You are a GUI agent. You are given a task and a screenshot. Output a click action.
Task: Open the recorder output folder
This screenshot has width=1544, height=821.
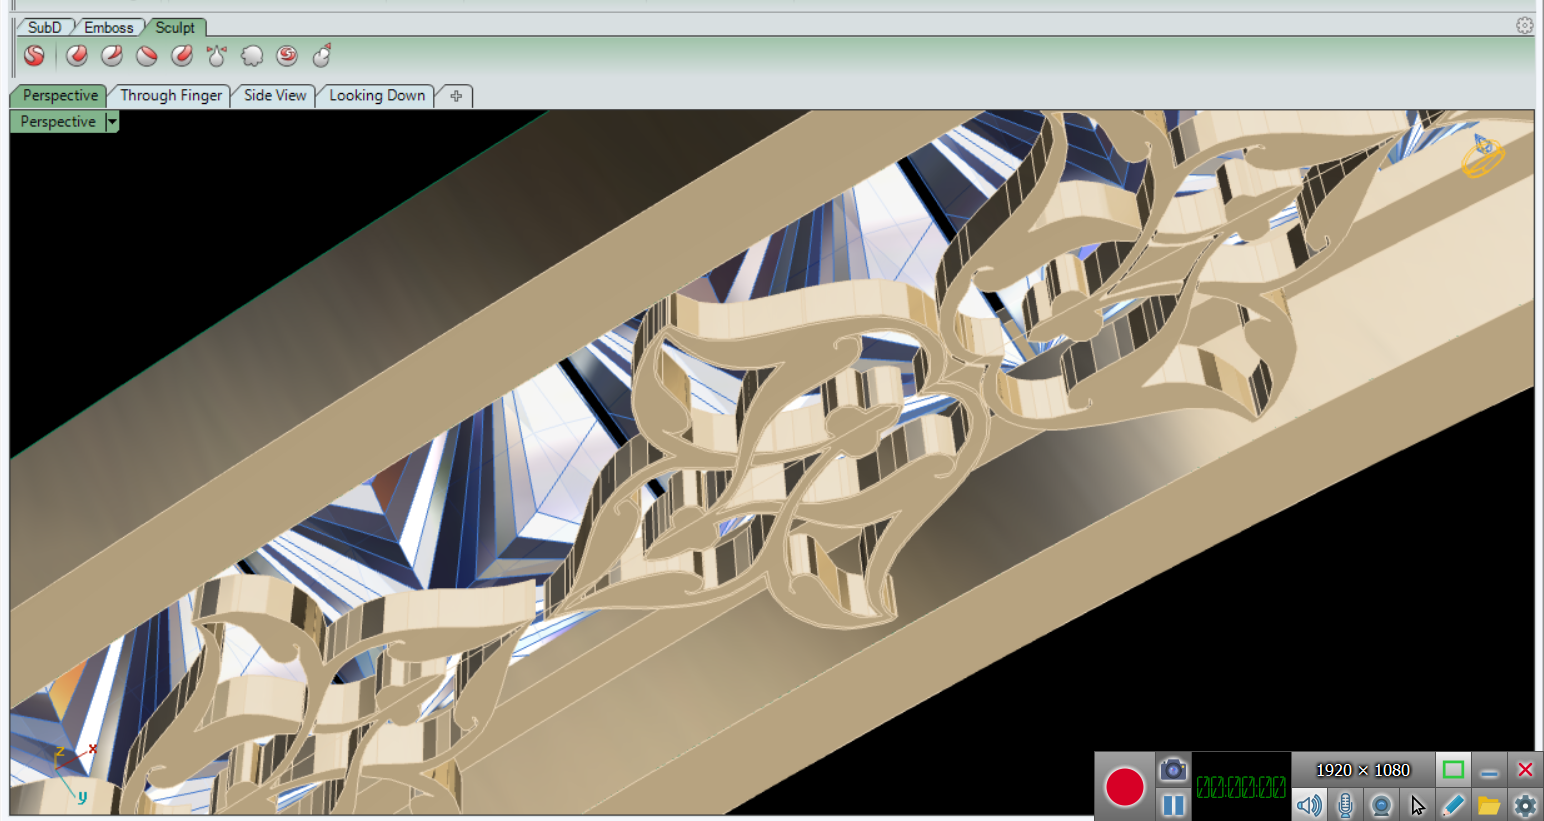1488,805
